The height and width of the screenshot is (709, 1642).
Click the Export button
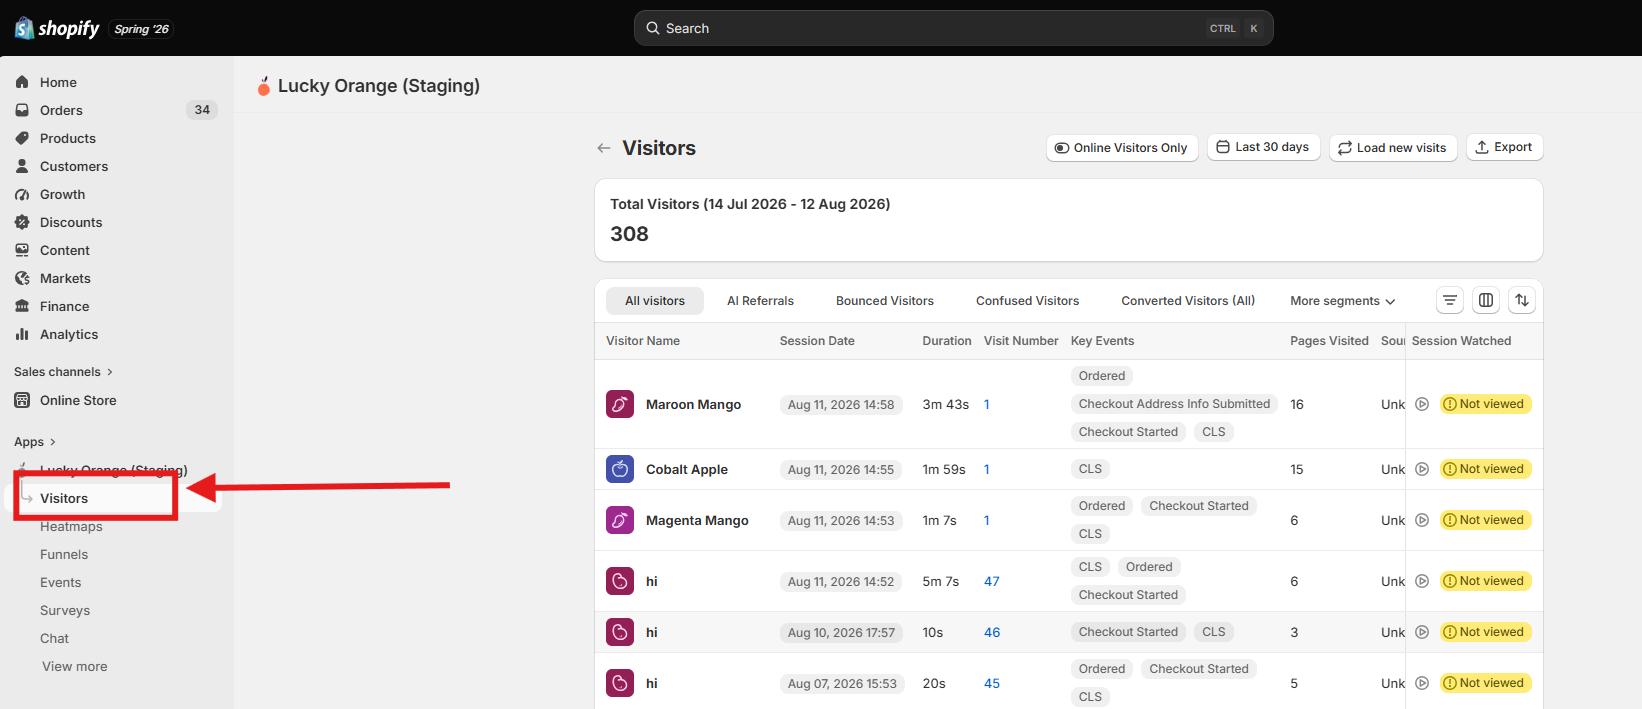(x=1505, y=147)
